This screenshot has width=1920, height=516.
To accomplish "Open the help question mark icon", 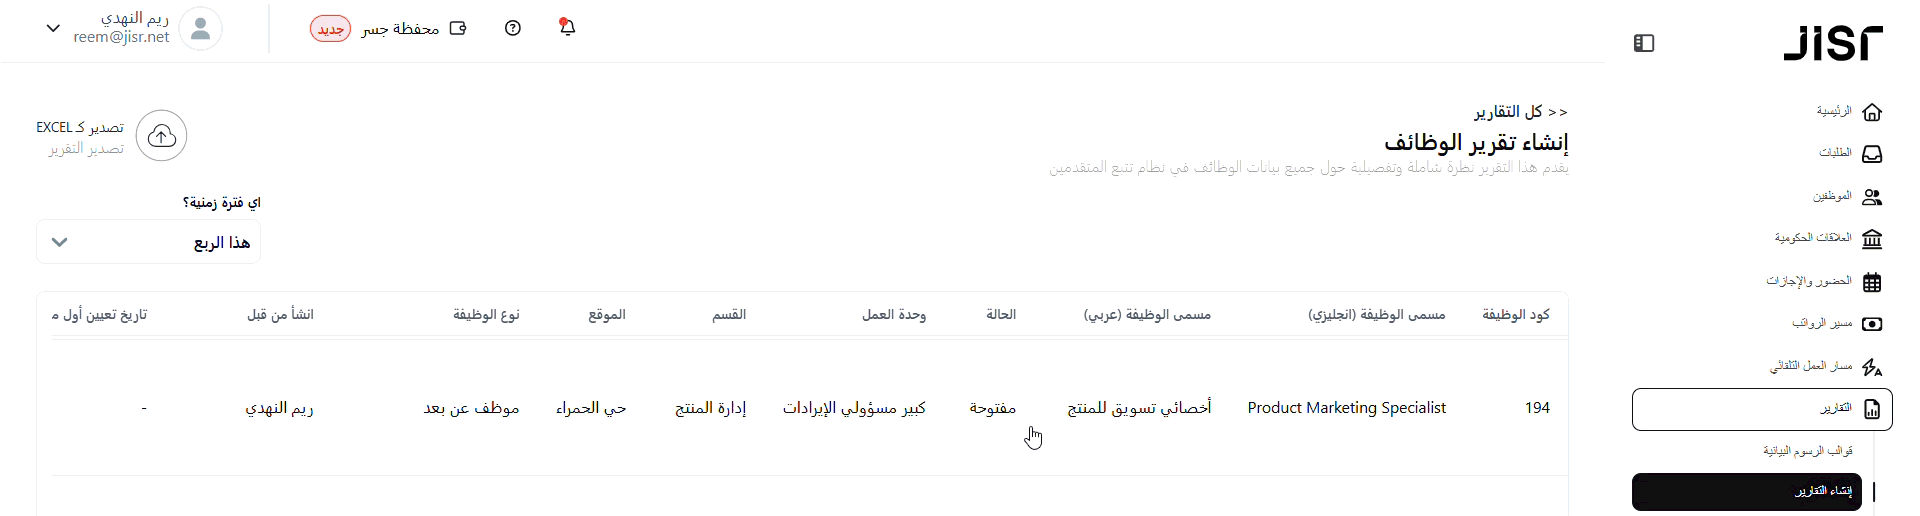I will 513,28.
